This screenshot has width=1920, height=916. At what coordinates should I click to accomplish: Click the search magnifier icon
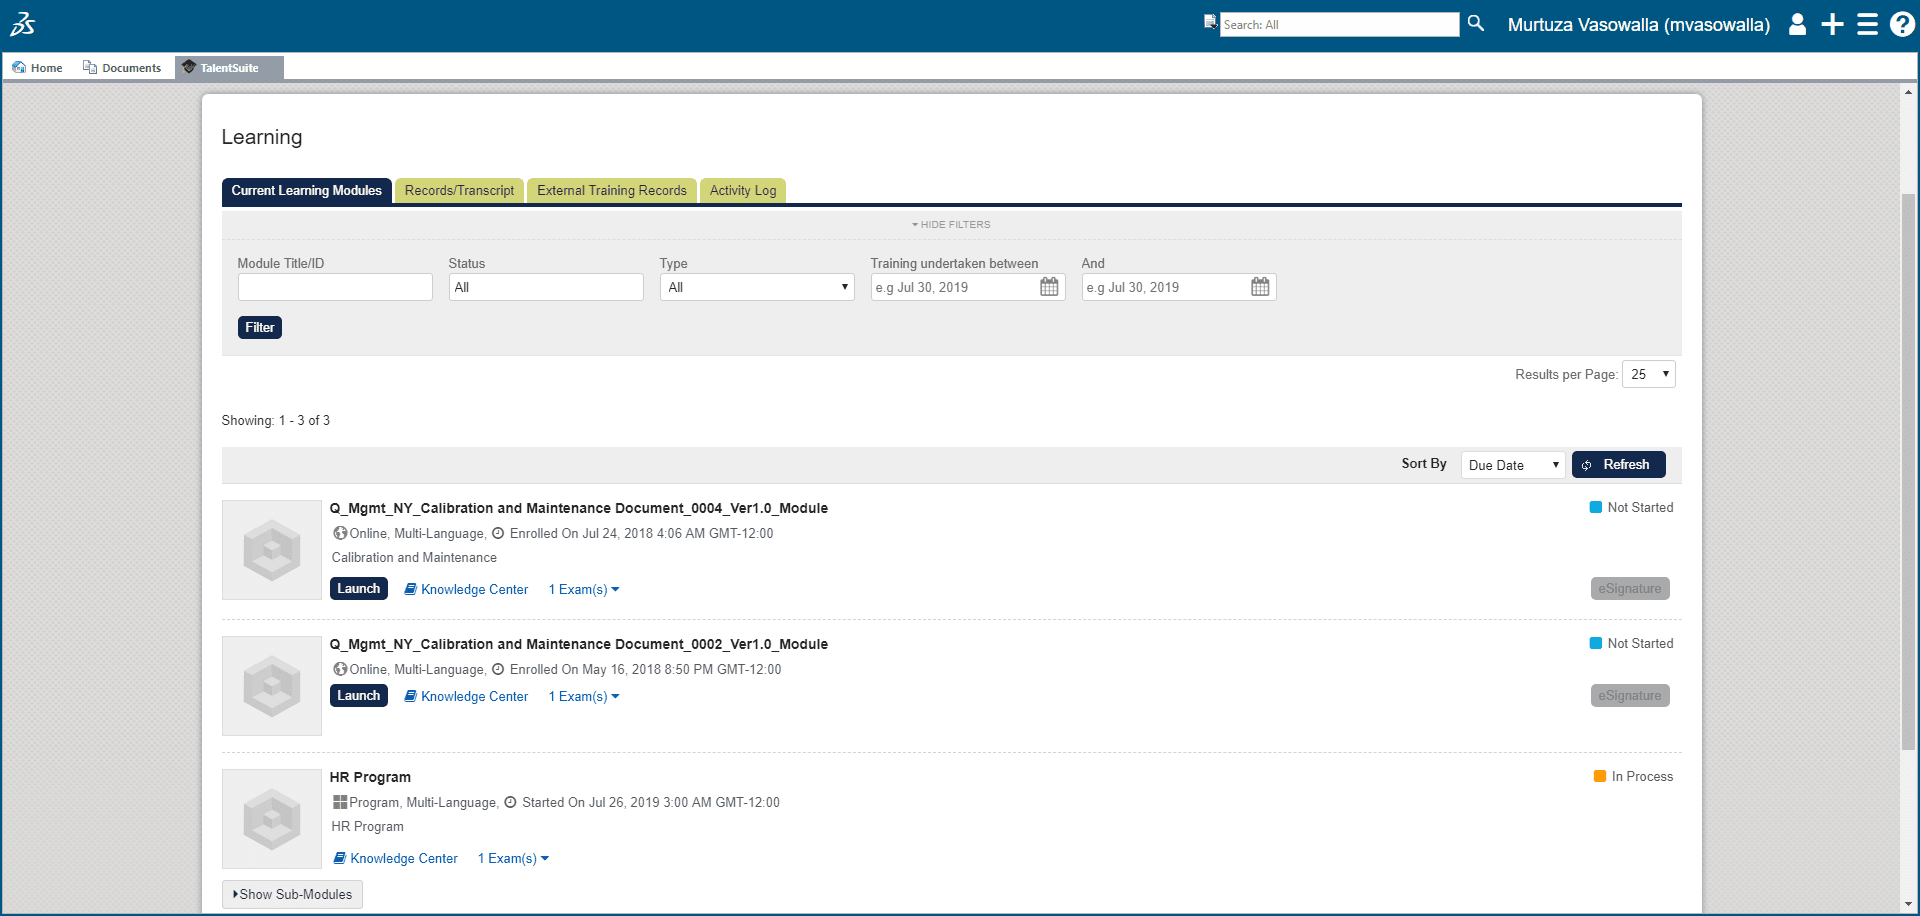click(1475, 23)
